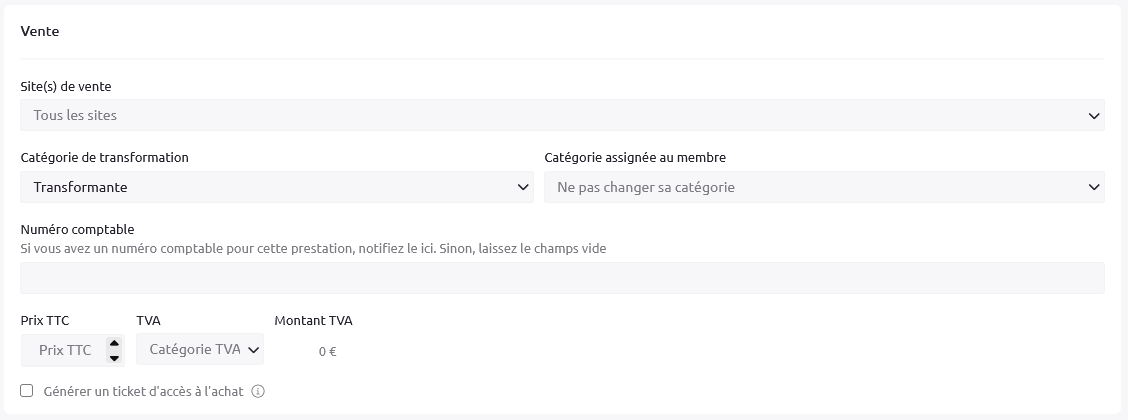Click the Montant TVA 0 € value
1128x420 pixels.
point(327,352)
